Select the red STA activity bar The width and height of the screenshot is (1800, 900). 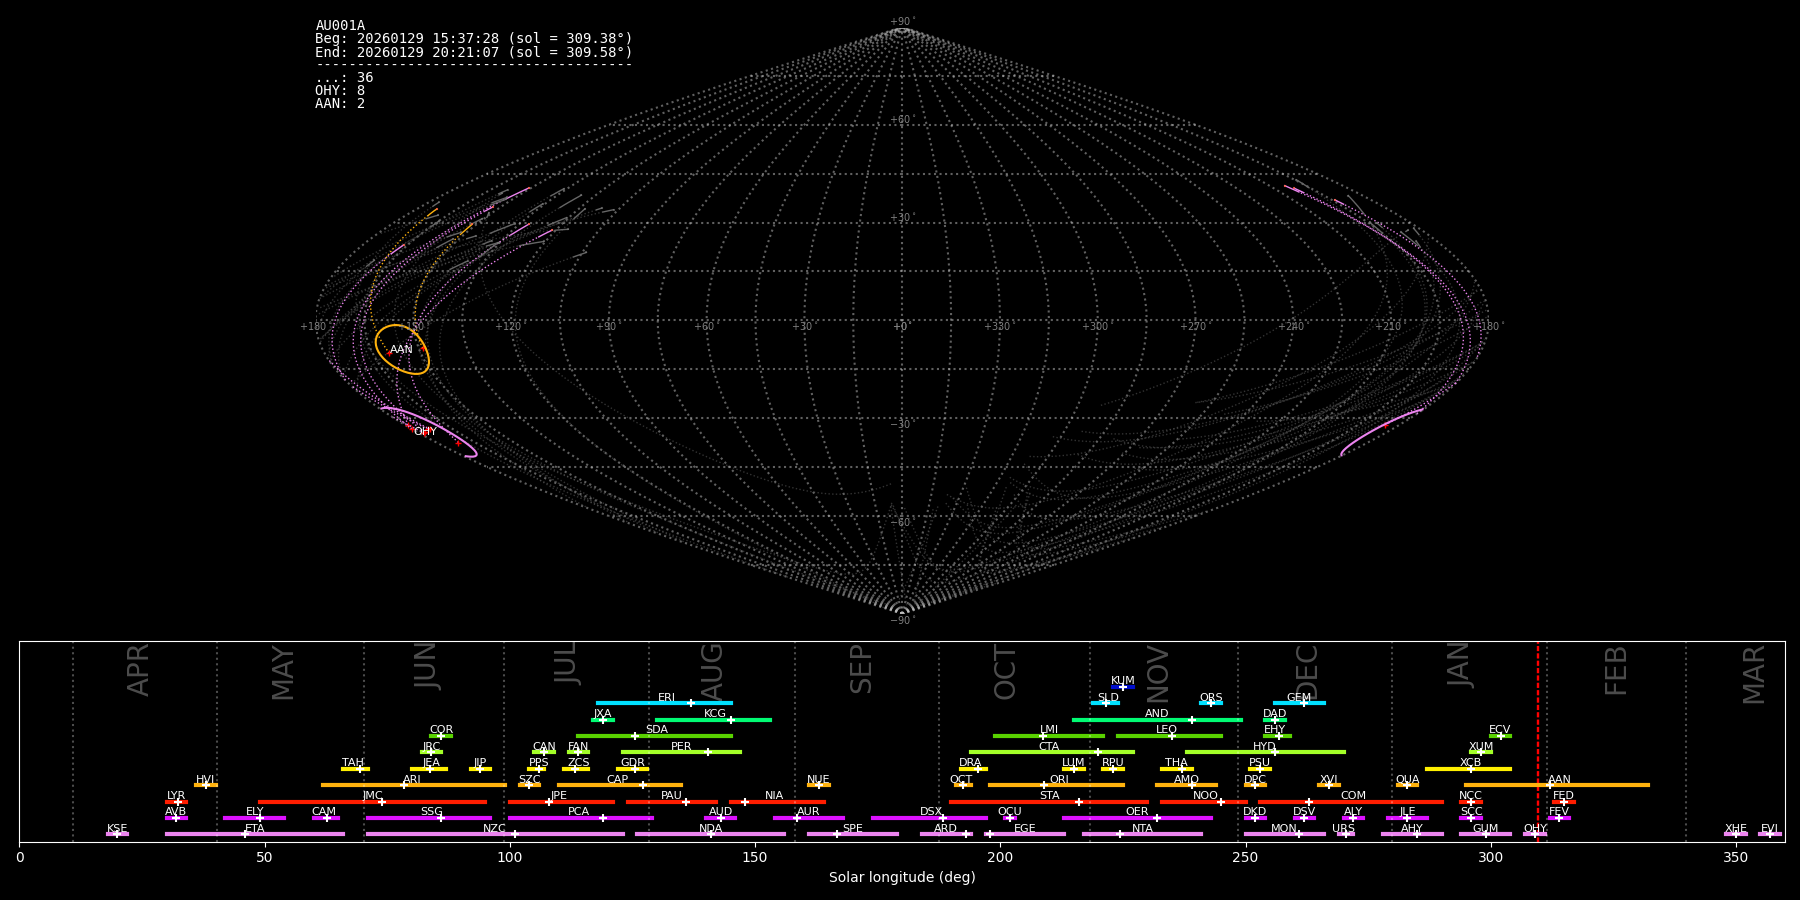pyautogui.click(x=1049, y=802)
